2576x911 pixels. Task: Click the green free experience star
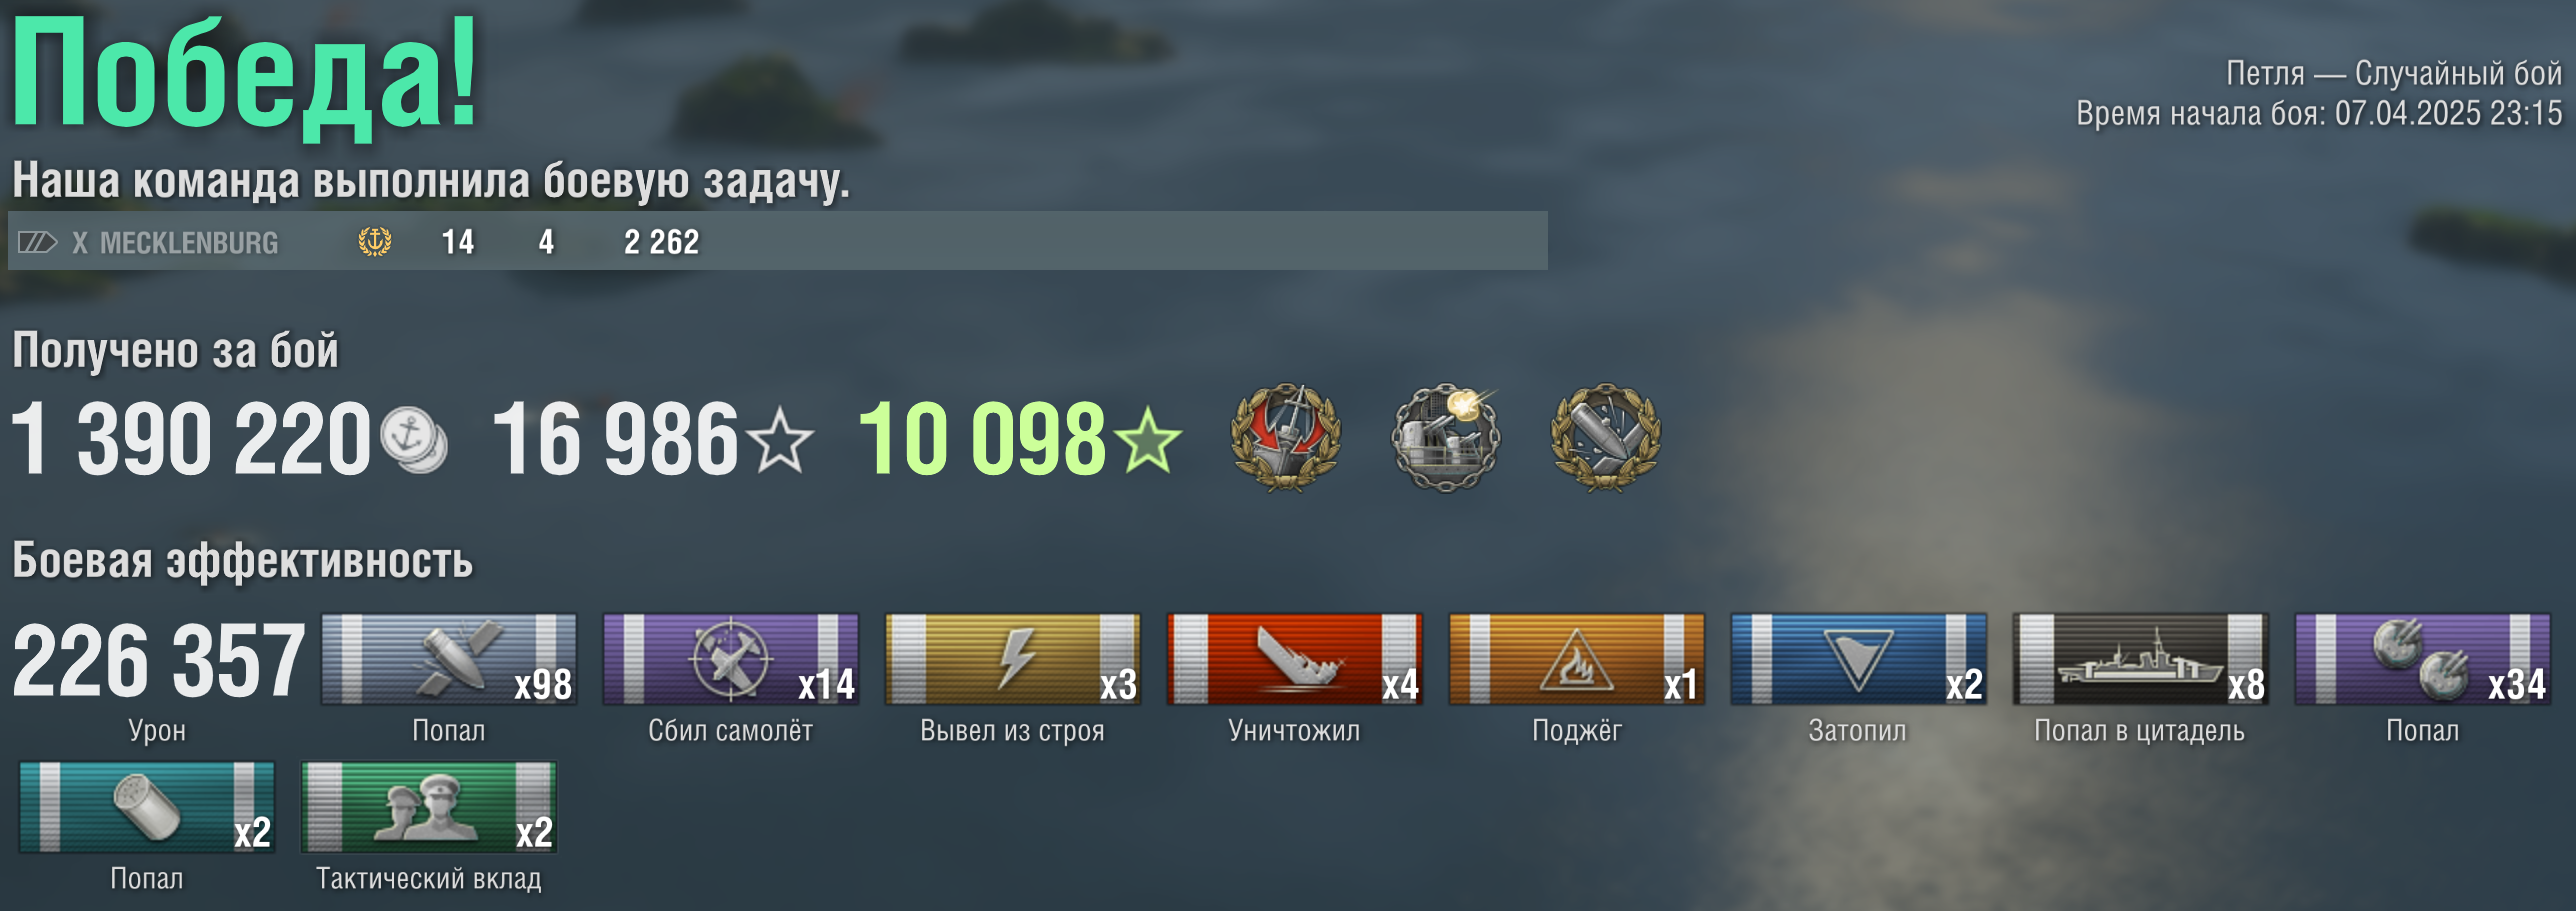pyautogui.click(x=1148, y=440)
